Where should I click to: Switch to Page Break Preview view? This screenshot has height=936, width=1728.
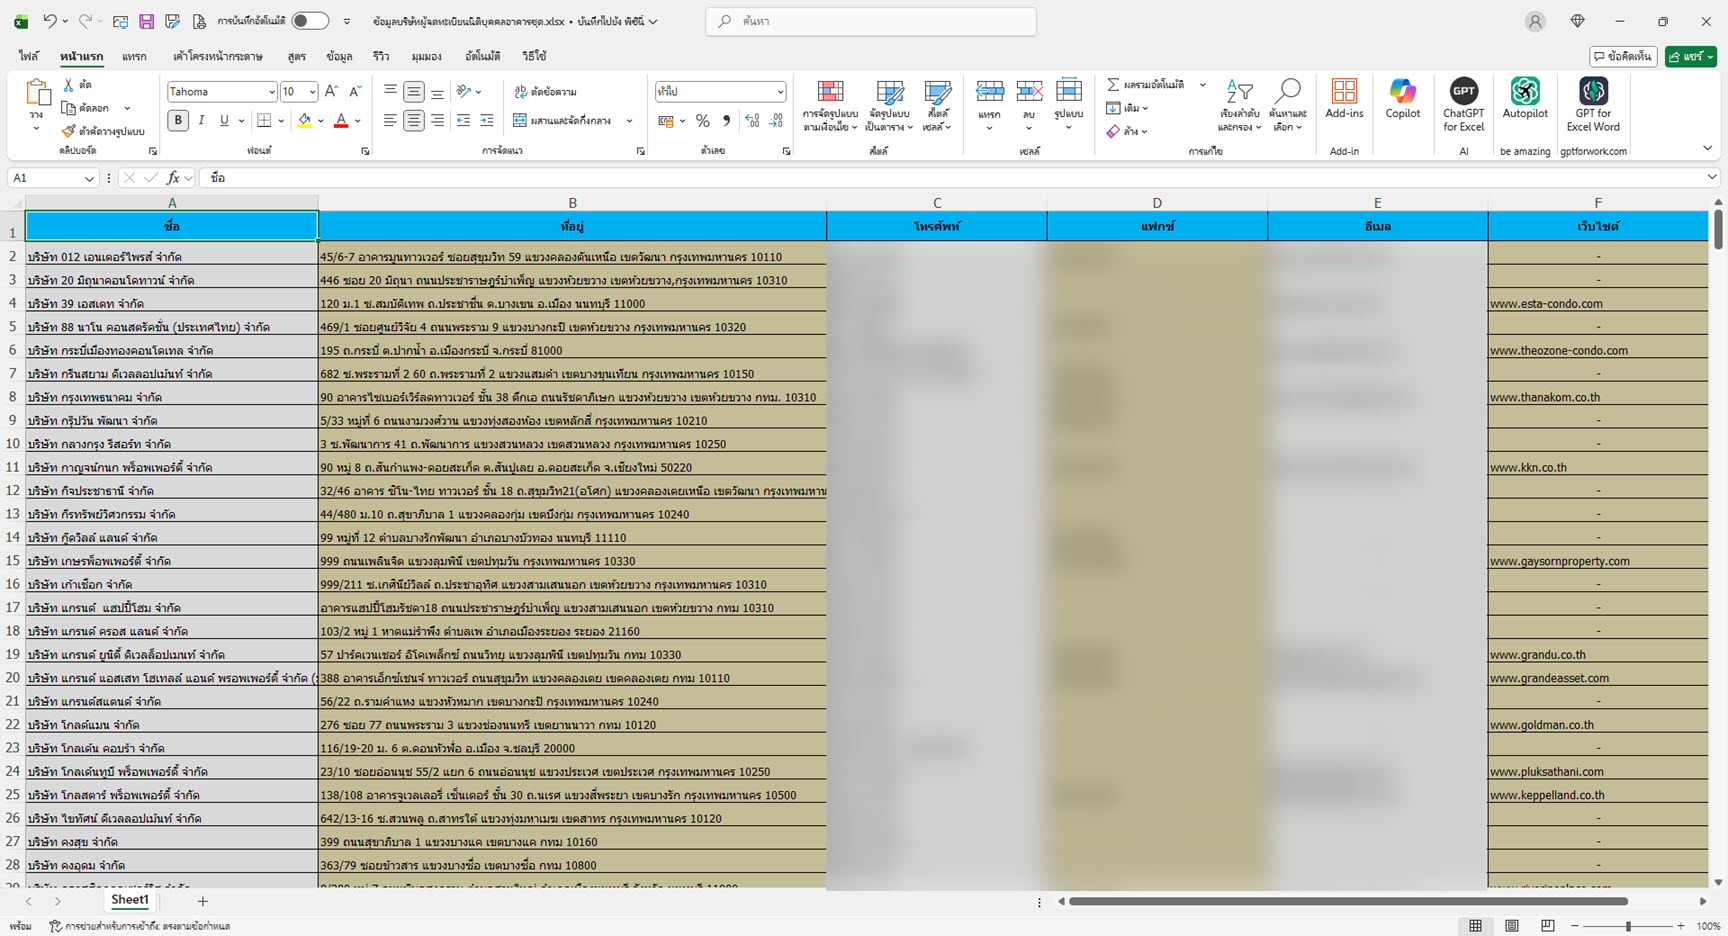[1547, 926]
